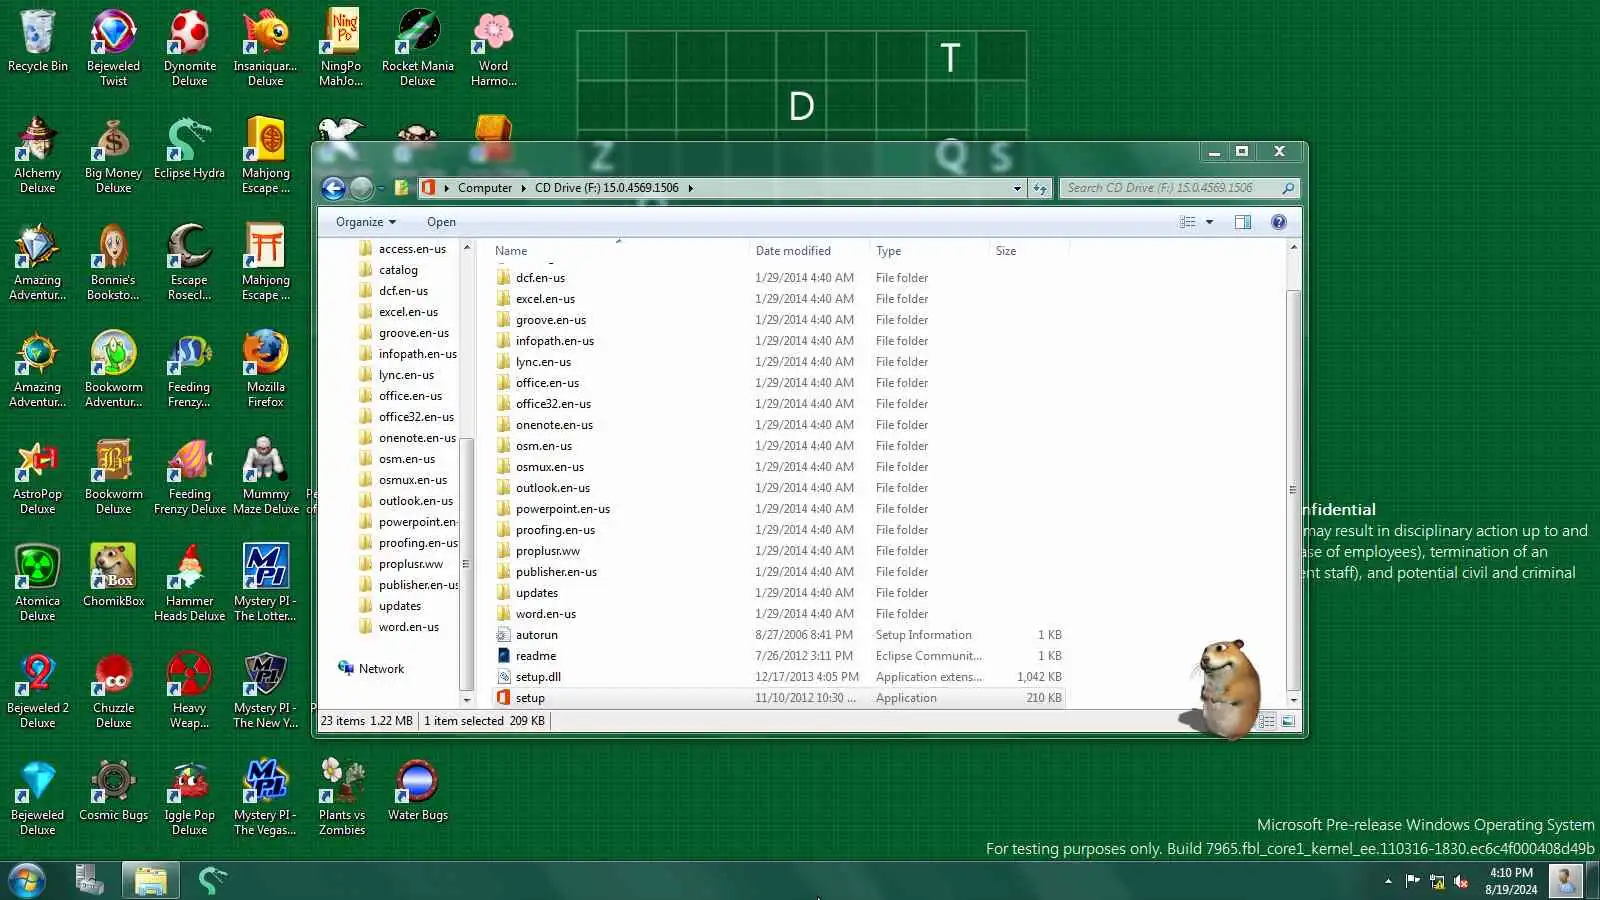The width and height of the screenshot is (1600, 900).
Task: Select the Plants vs Zombies desktop icon
Action: click(x=341, y=797)
